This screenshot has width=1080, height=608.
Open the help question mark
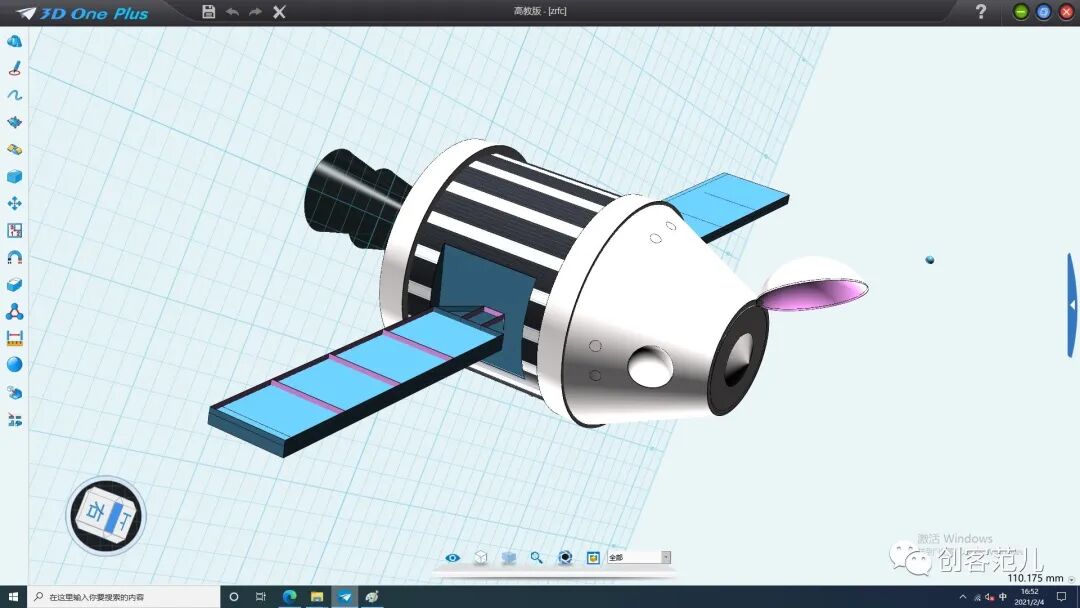click(x=981, y=12)
